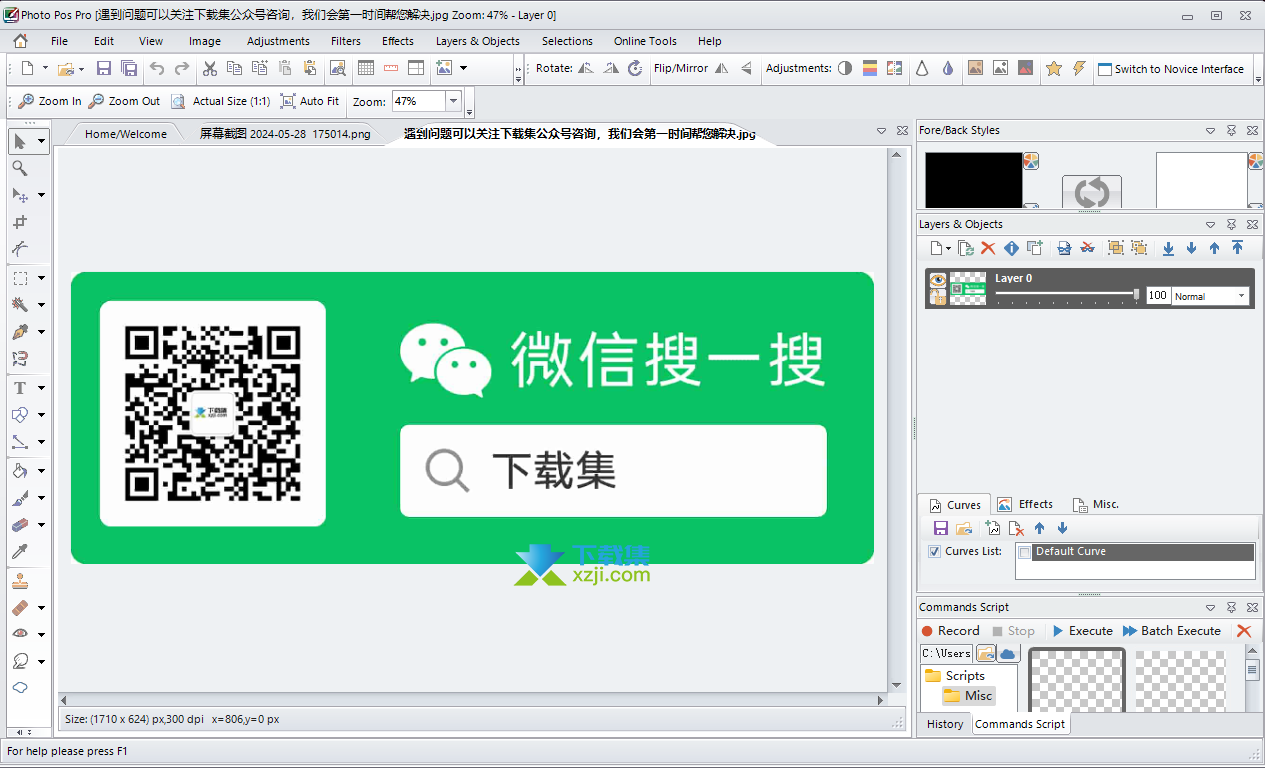1265x768 pixels.
Task: Toggle visibility of Layer 0
Action: tap(938, 280)
